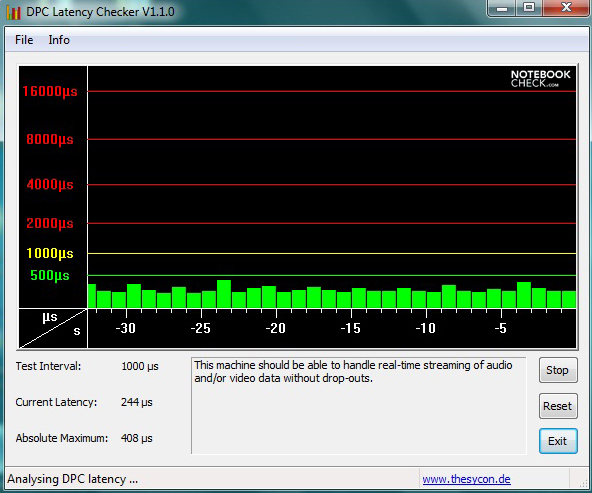Viewport: 592px width, 493px height.
Task: Click the -5 second axis marker
Action: coord(501,328)
